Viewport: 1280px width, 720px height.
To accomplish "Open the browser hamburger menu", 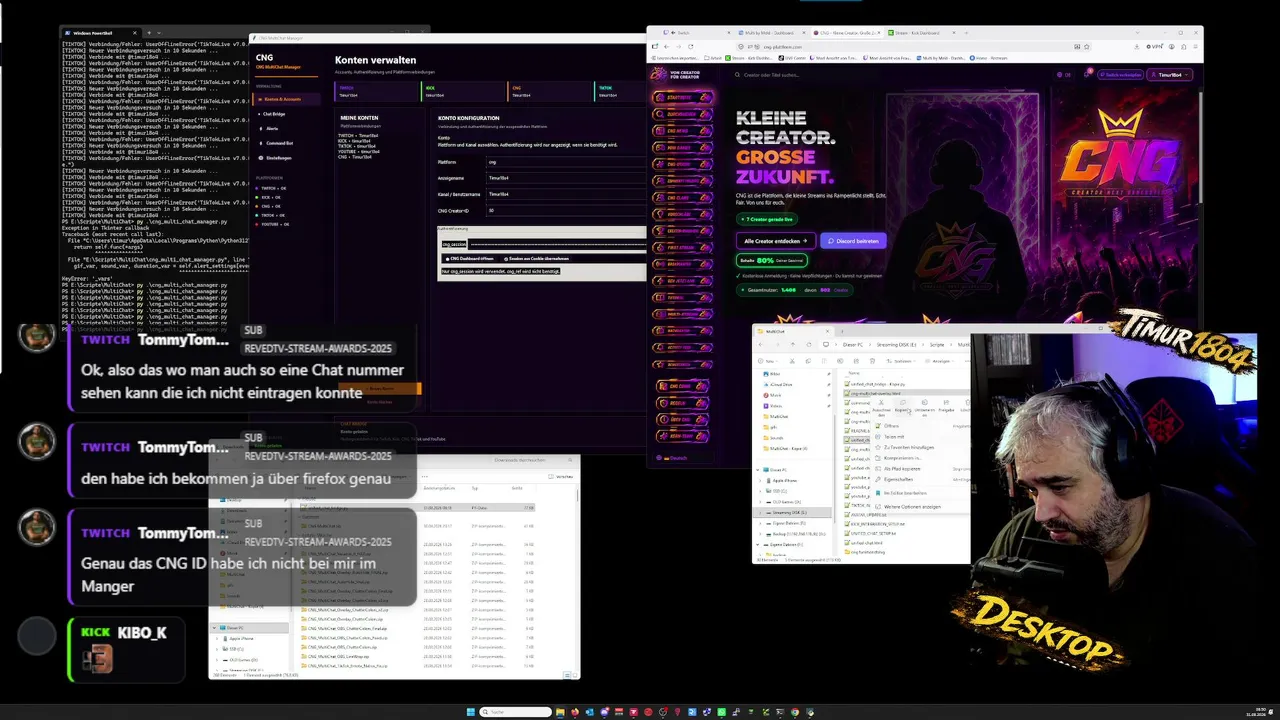I will 1196,46.
